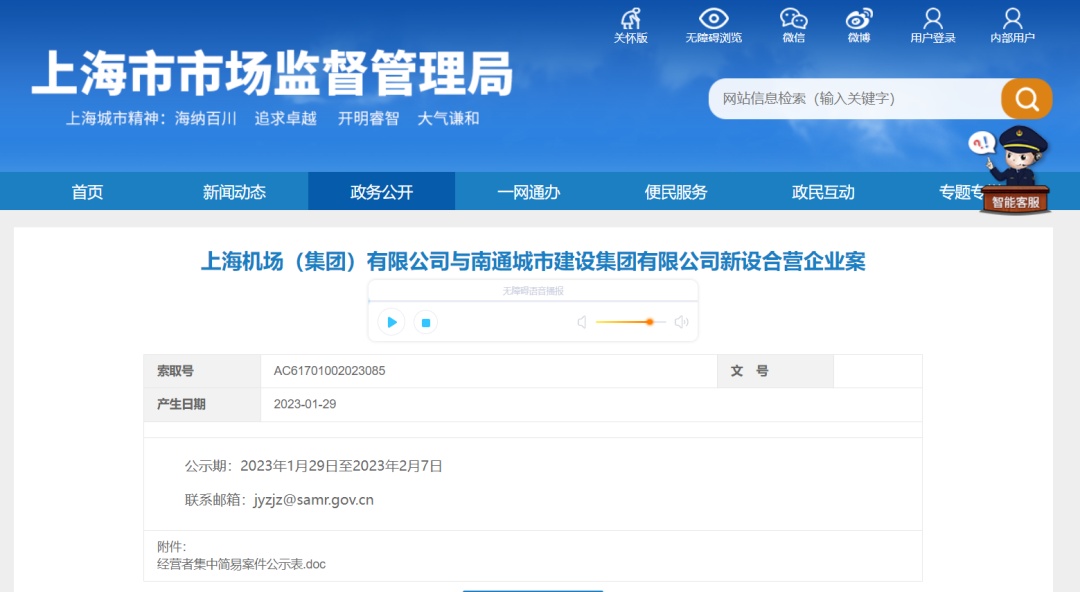Viewport: 1080px width, 592px height.
Task: Stop the voice broadcast playback
Action: (426, 322)
